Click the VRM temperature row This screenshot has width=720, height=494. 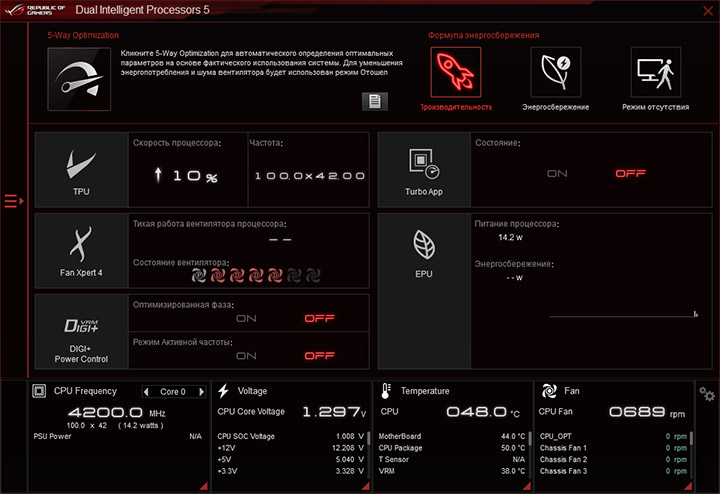pos(452,471)
